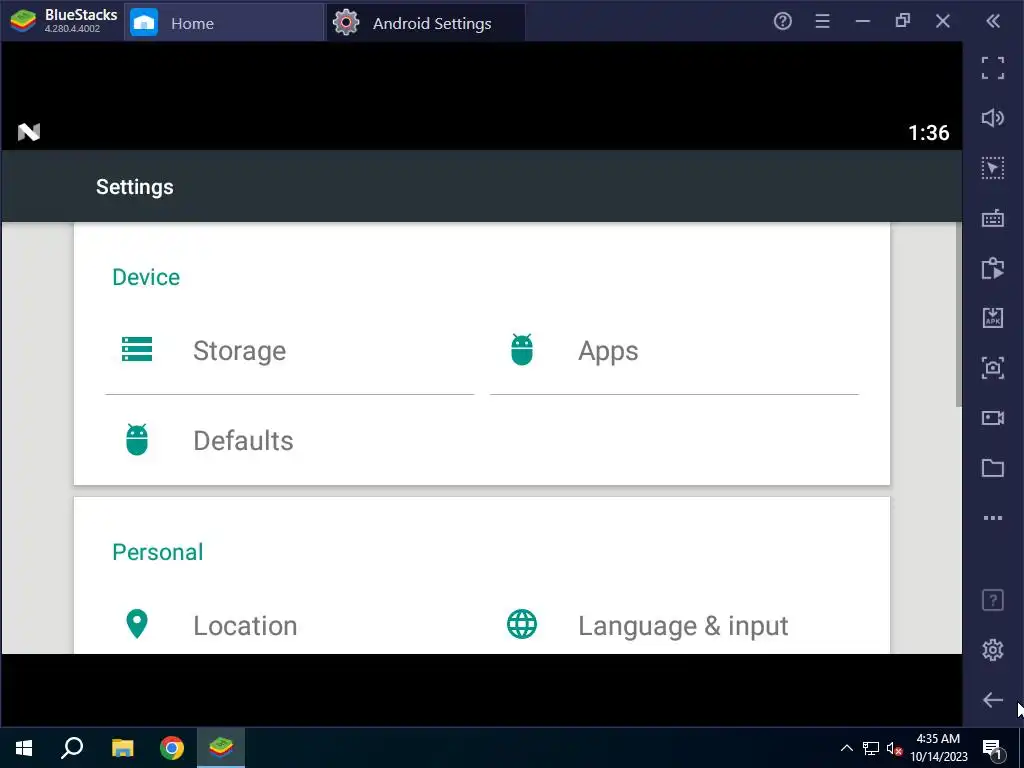Screen dimensions: 1024x768
Task: Open BlueStacks settings gear in sidebar
Action: tap(993, 650)
